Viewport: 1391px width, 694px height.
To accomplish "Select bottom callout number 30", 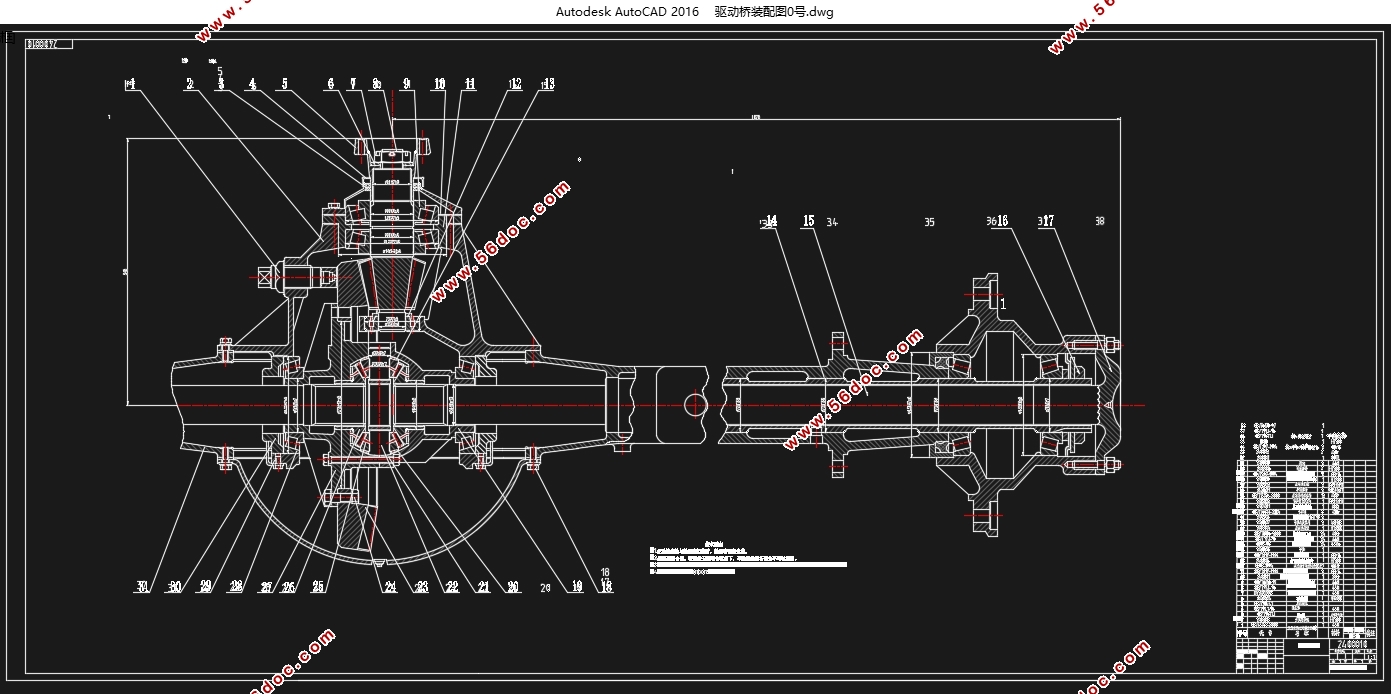I will [175, 588].
